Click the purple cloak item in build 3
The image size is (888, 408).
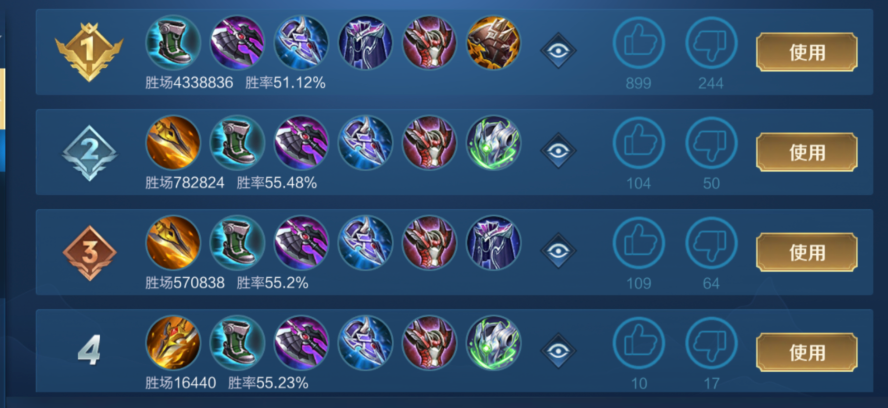click(x=493, y=243)
